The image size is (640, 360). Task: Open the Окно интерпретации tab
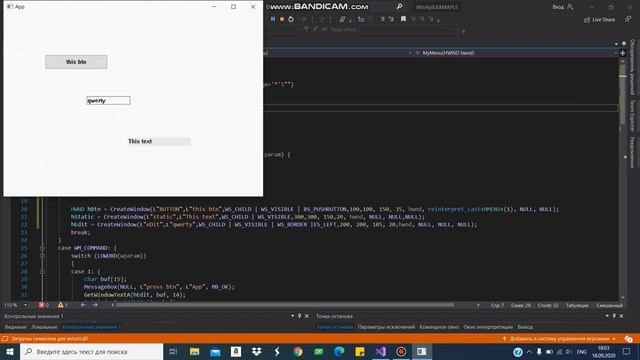click(x=488, y=327)
